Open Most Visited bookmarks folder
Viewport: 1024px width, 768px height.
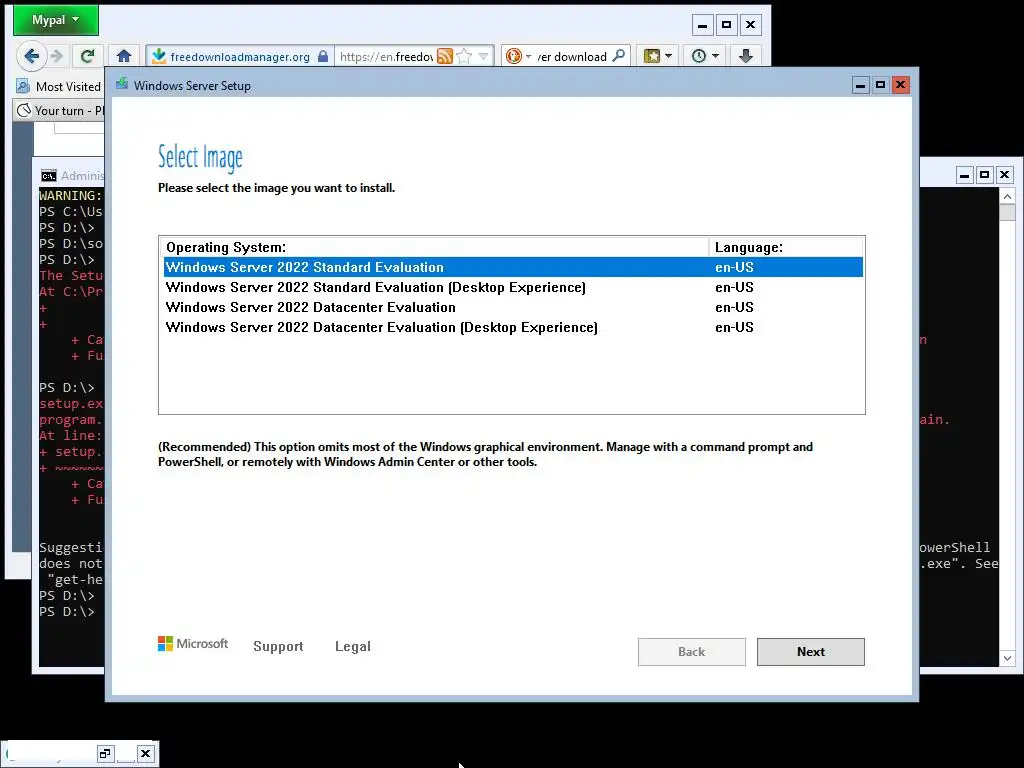pos(59,86)
